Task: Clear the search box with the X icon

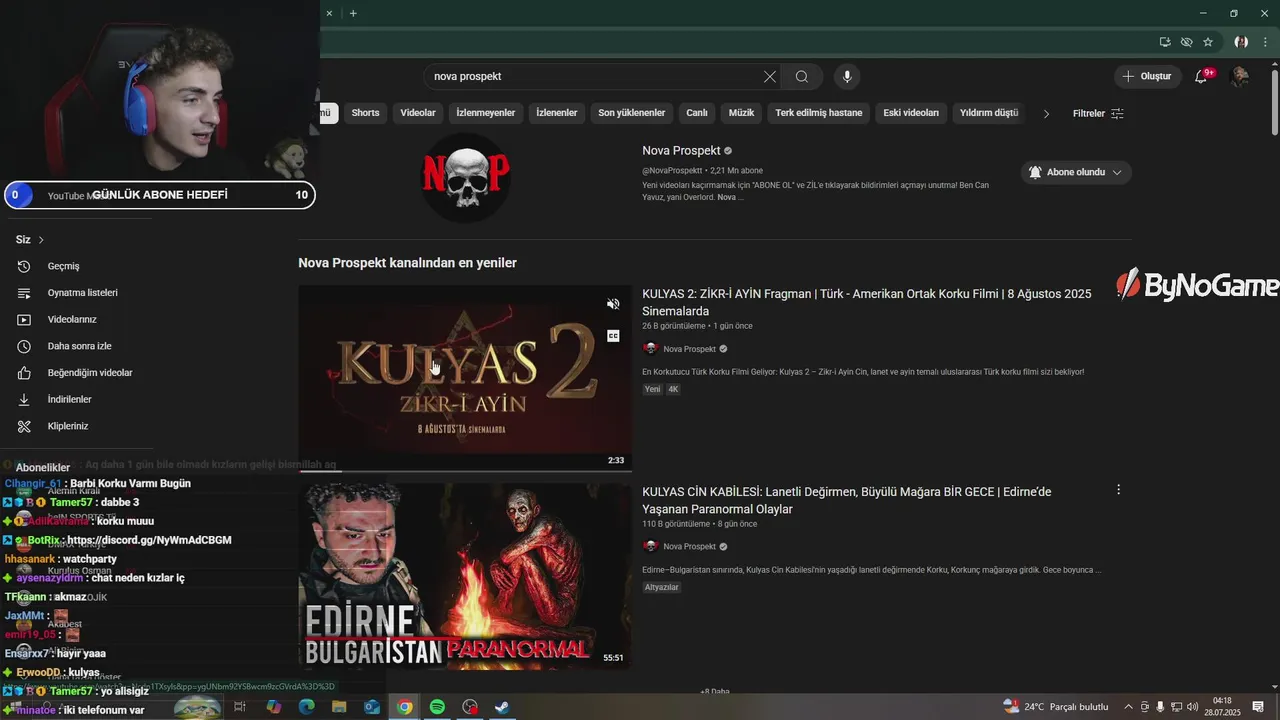Action: pos(770,77)
